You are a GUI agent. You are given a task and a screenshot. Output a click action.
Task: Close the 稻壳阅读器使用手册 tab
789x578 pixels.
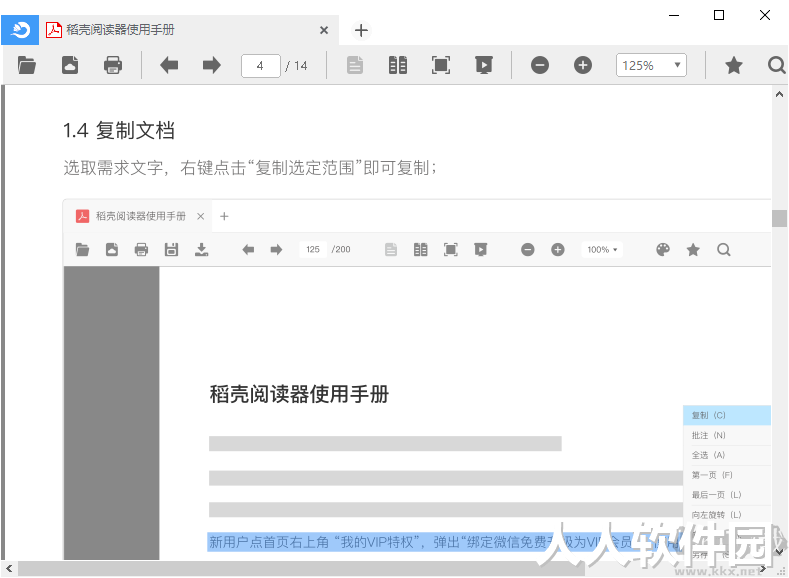tap(324, 30)
